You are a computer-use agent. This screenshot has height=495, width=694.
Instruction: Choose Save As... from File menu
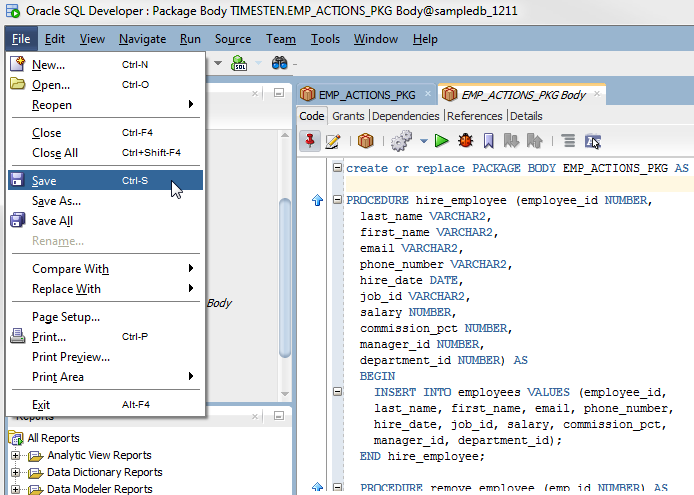(x=105, y=201)
